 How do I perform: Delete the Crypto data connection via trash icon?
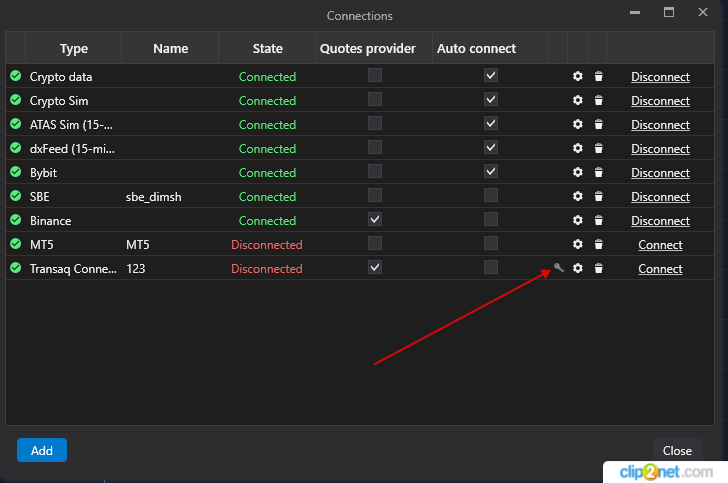(598, 76)
